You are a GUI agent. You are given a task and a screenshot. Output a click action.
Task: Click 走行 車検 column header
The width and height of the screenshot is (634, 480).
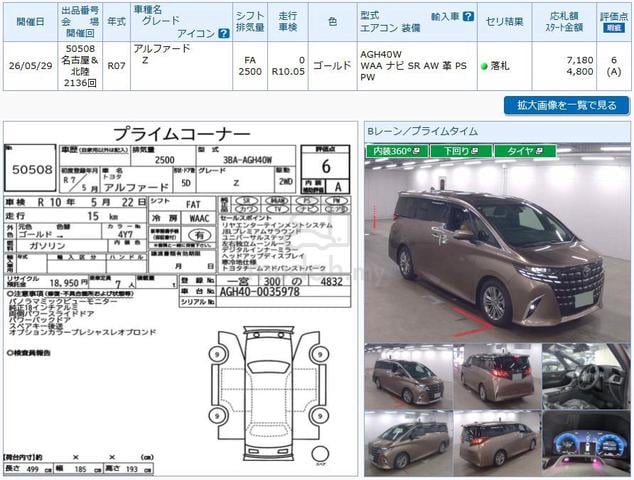288,22
